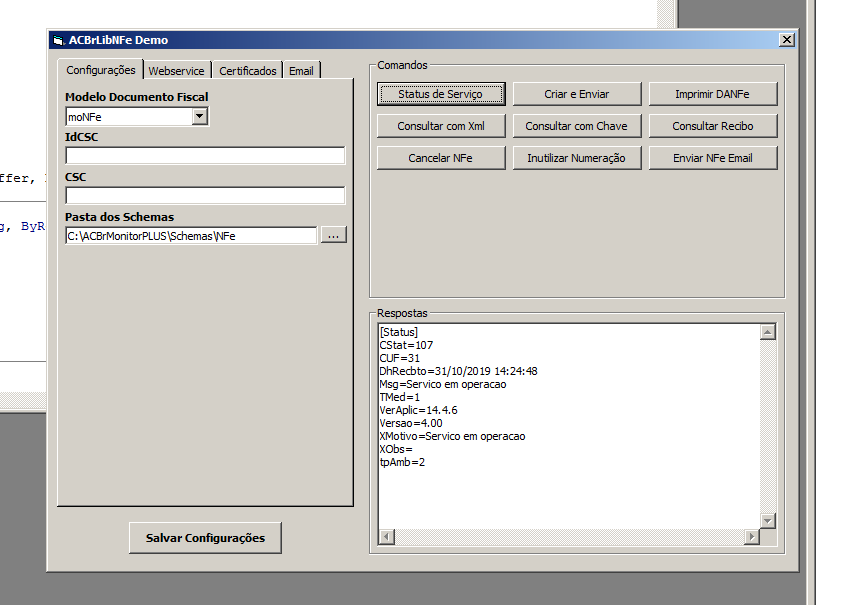Image resolution: width=843 pixels, height=605 pixels.
Task: Click Consultar com Xml button
Action: click(441, 126)
